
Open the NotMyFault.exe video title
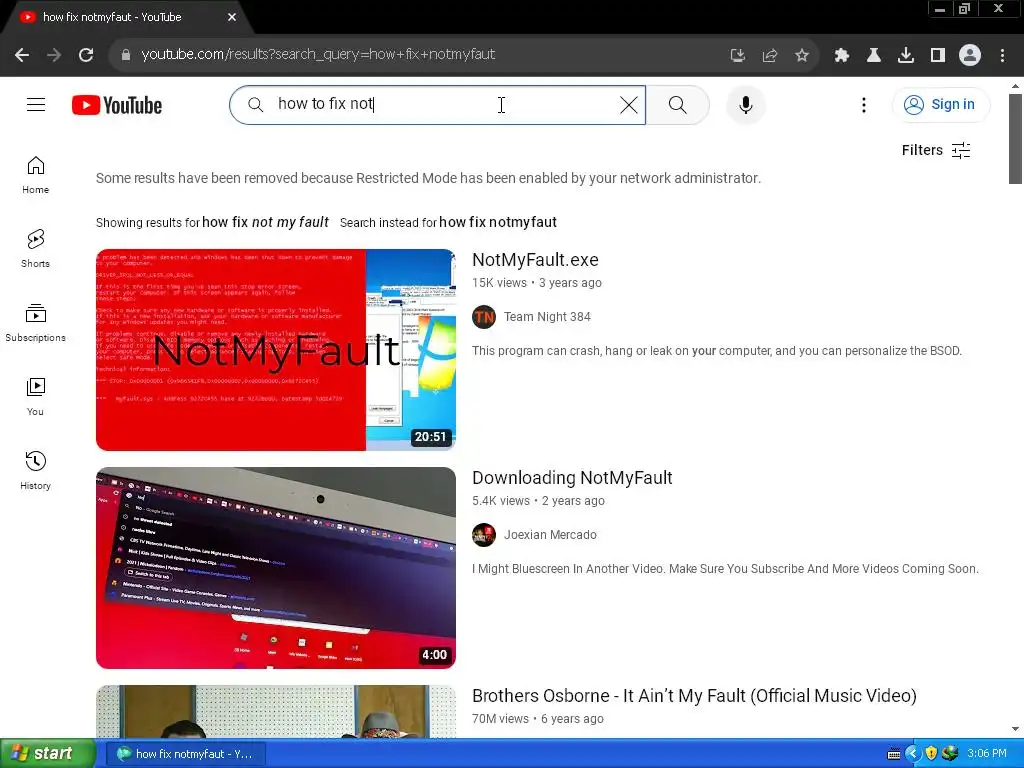(x=535, y=260)
